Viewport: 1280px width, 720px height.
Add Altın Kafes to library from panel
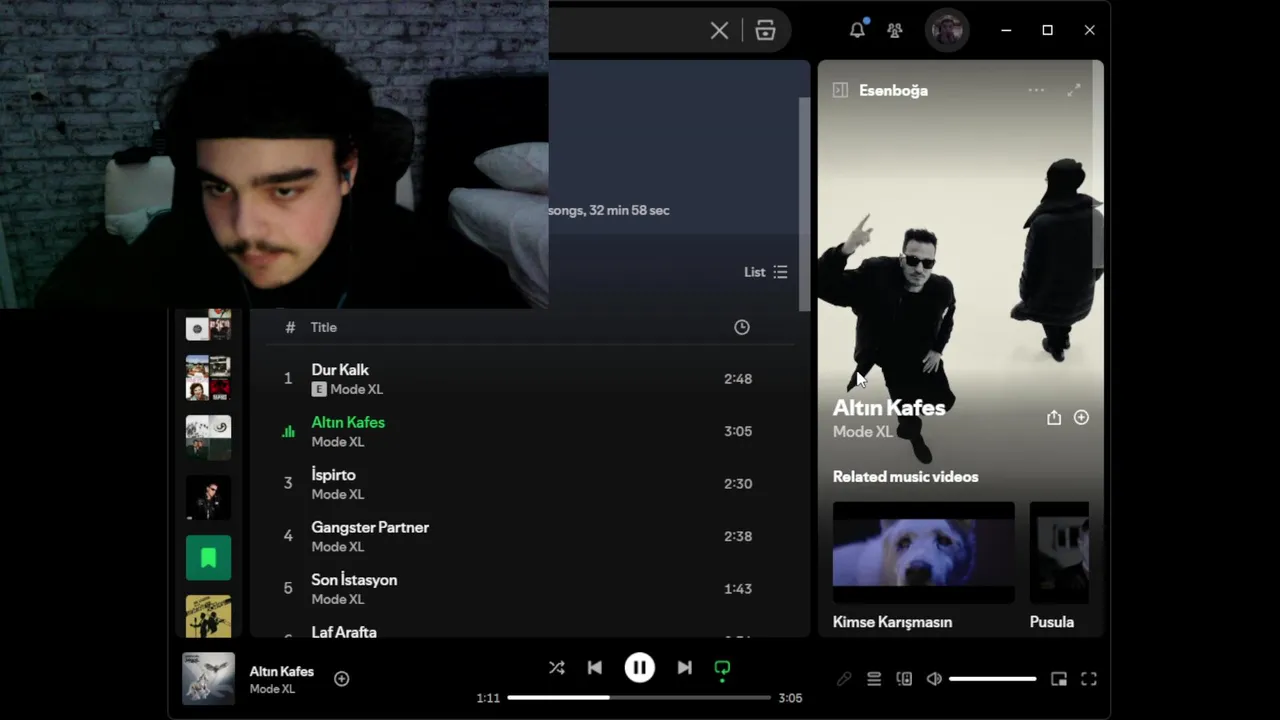[x=1081, y=418]
